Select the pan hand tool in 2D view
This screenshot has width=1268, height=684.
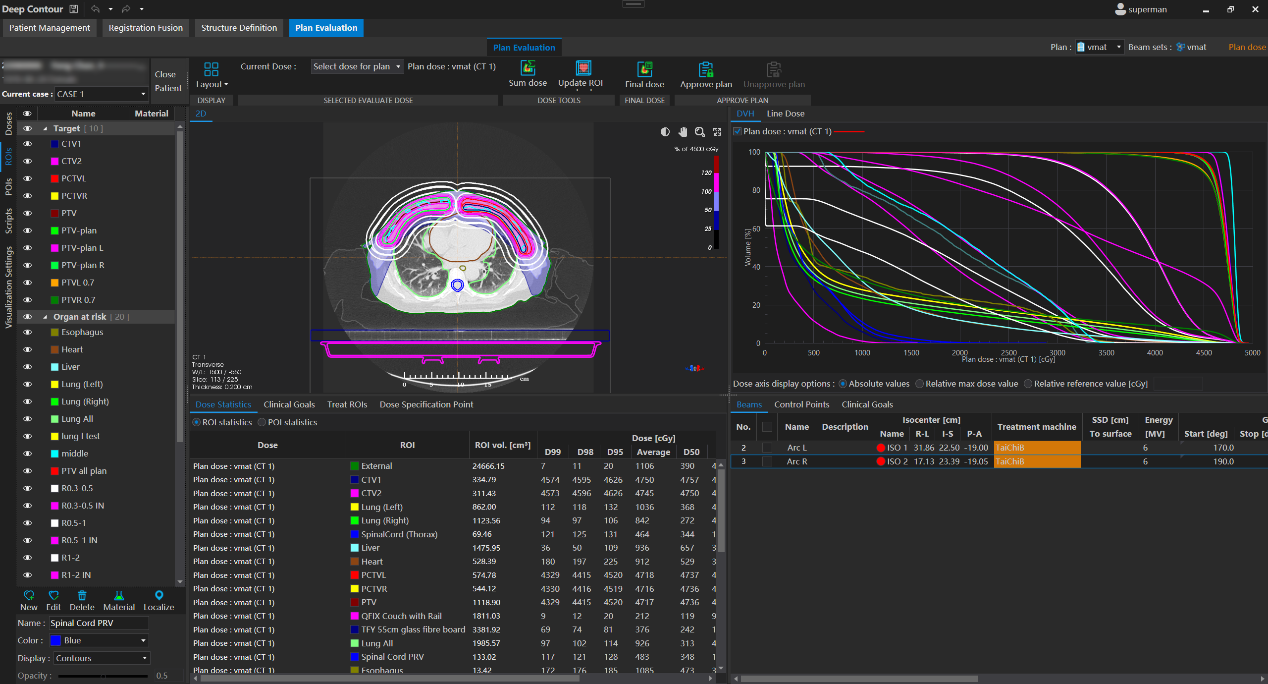click(x=683, y=132)
